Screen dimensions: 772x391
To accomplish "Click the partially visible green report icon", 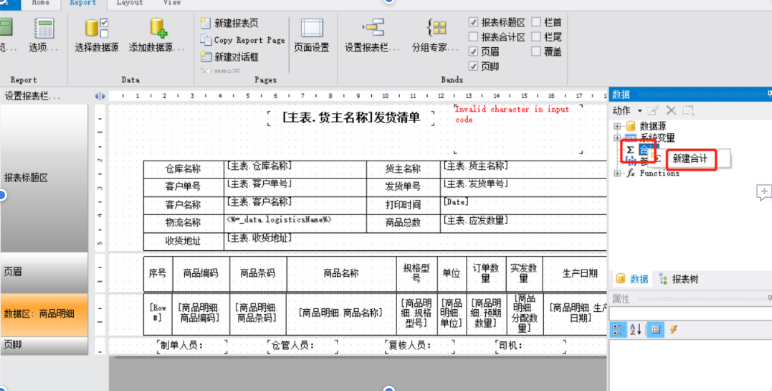I will pyautogui.click(x=5, y=27).
